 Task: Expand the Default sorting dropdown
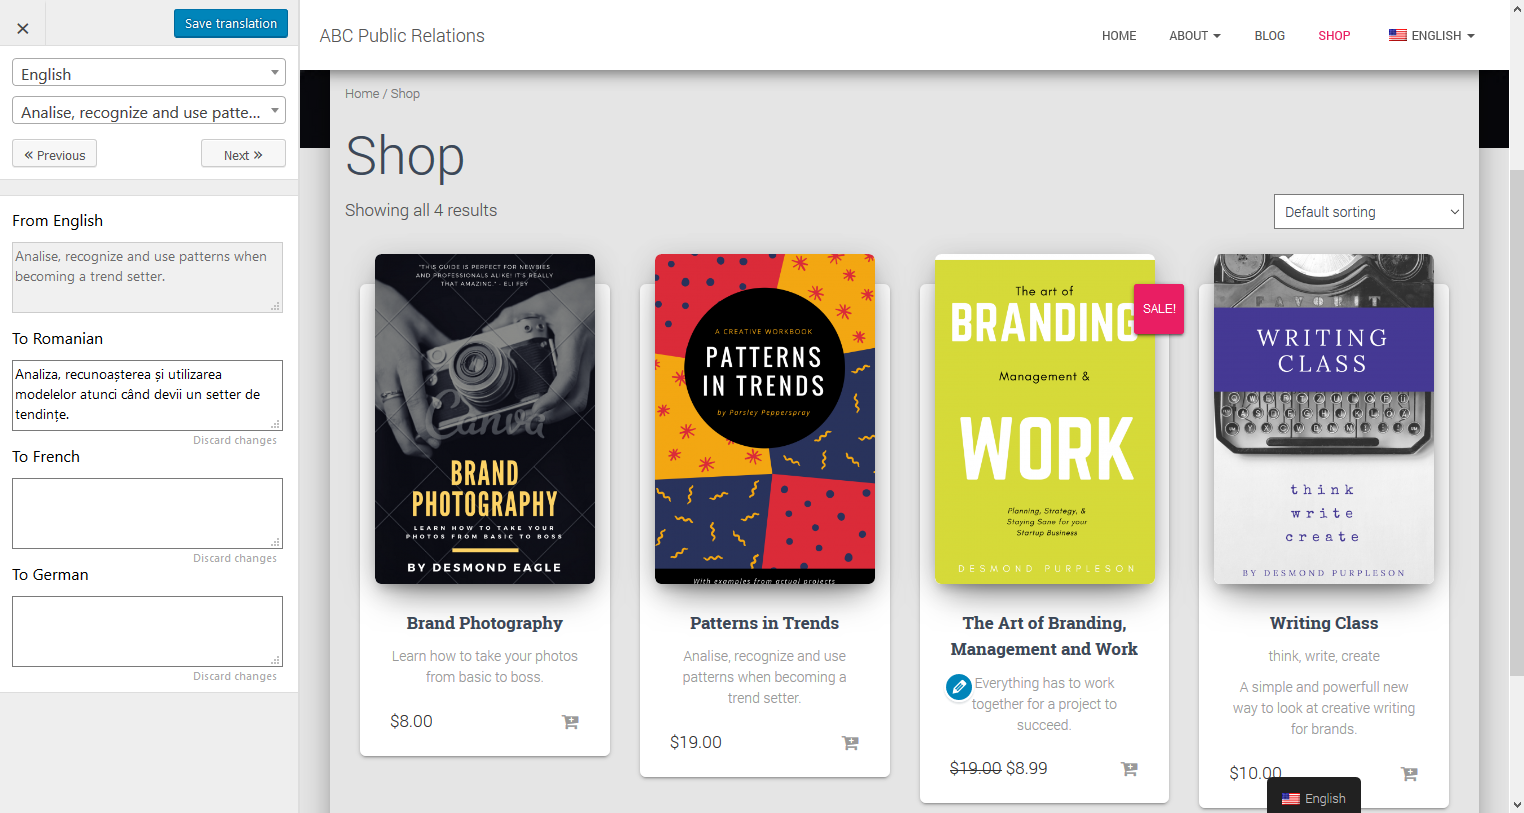pos(1368,212)
